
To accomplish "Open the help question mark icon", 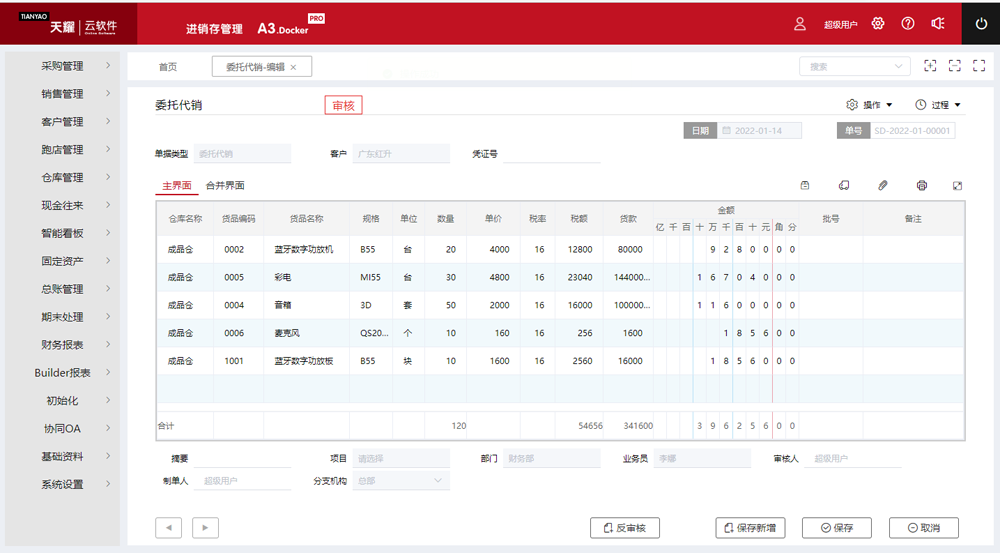I will click(x=908, y=23).
